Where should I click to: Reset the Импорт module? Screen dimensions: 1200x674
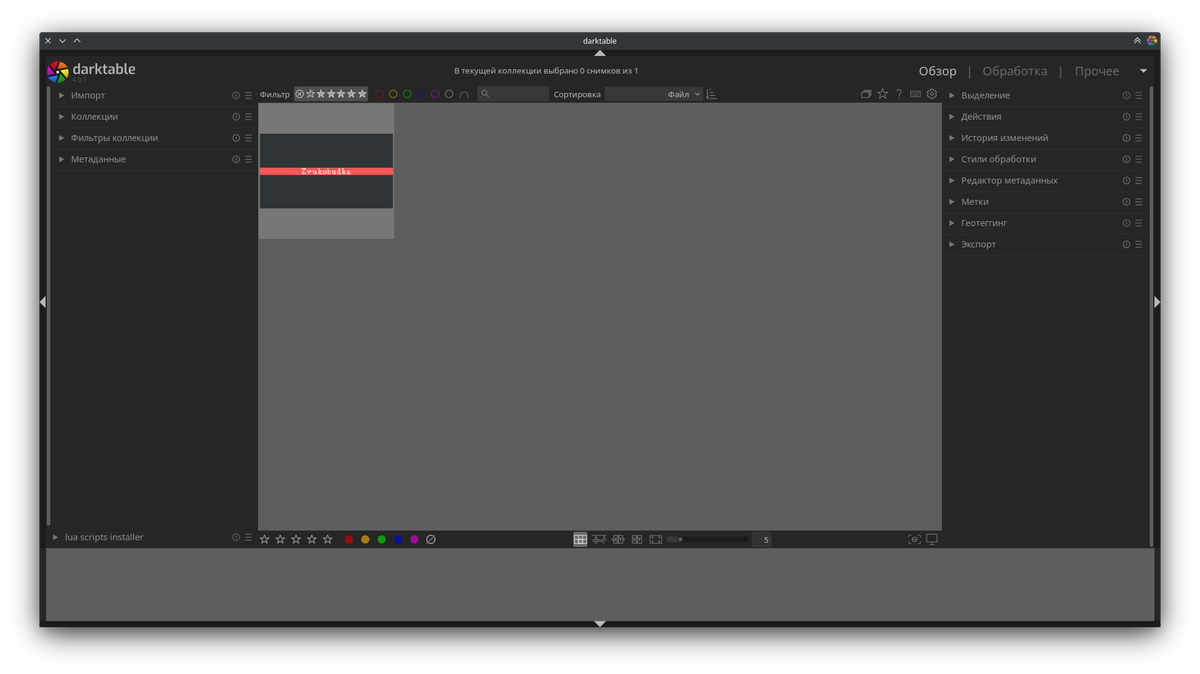[236, 96]
